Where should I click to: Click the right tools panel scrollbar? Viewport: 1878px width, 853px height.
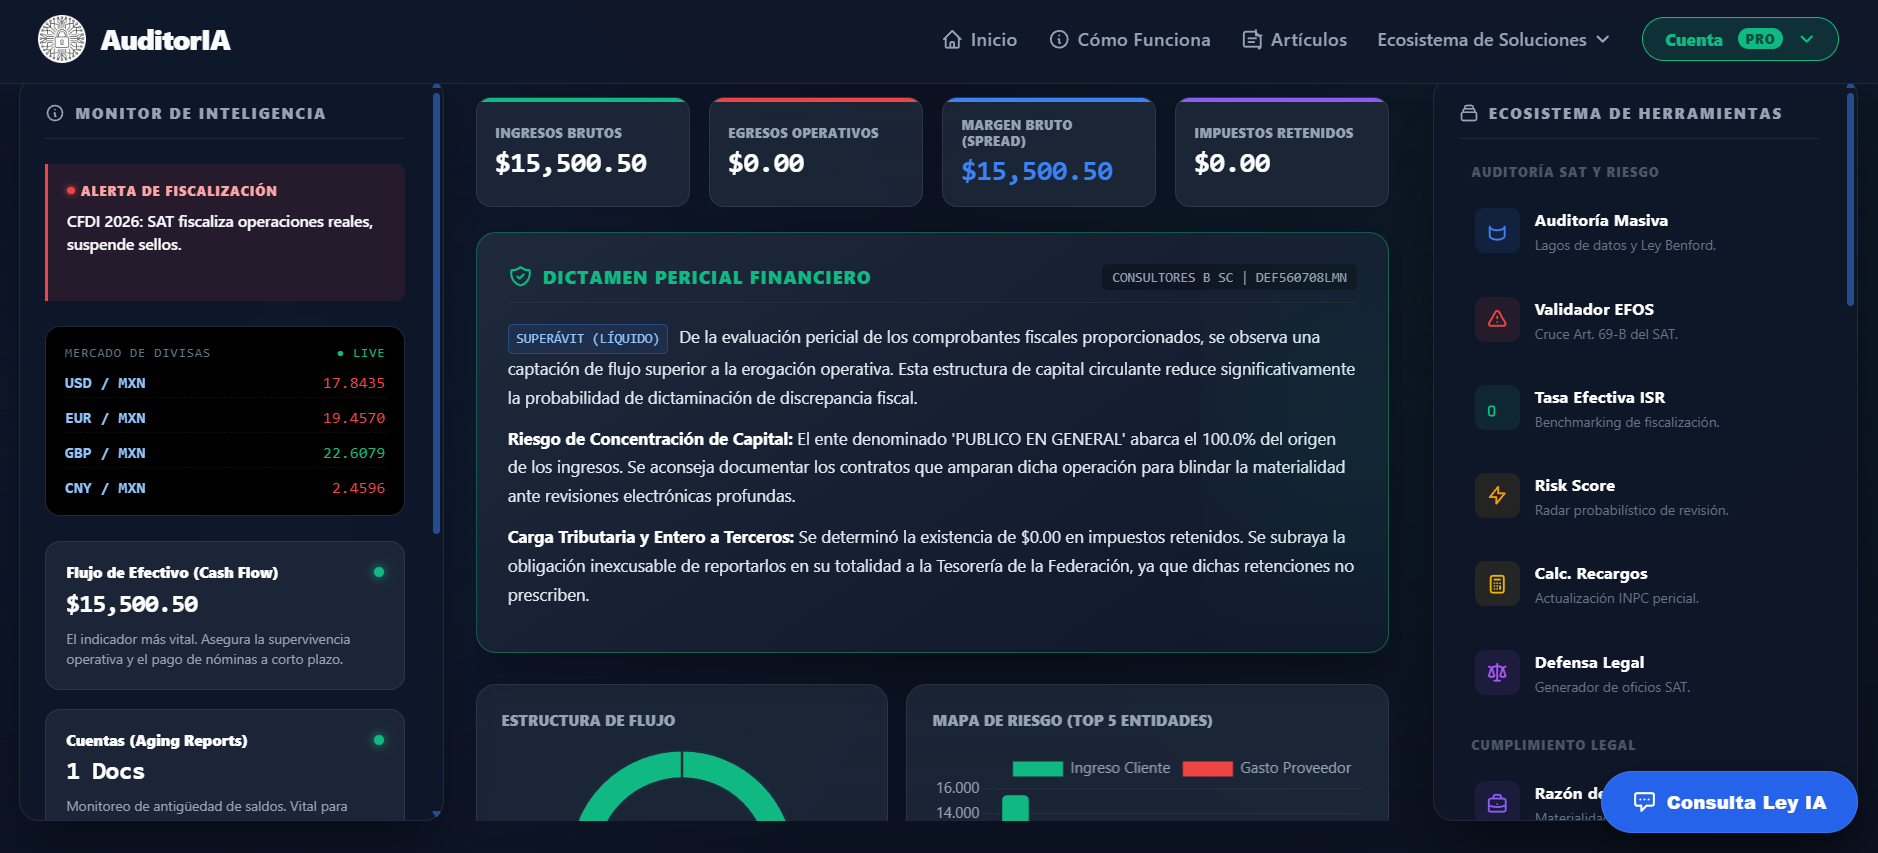pyautogui.click(x=1850, y=200)
